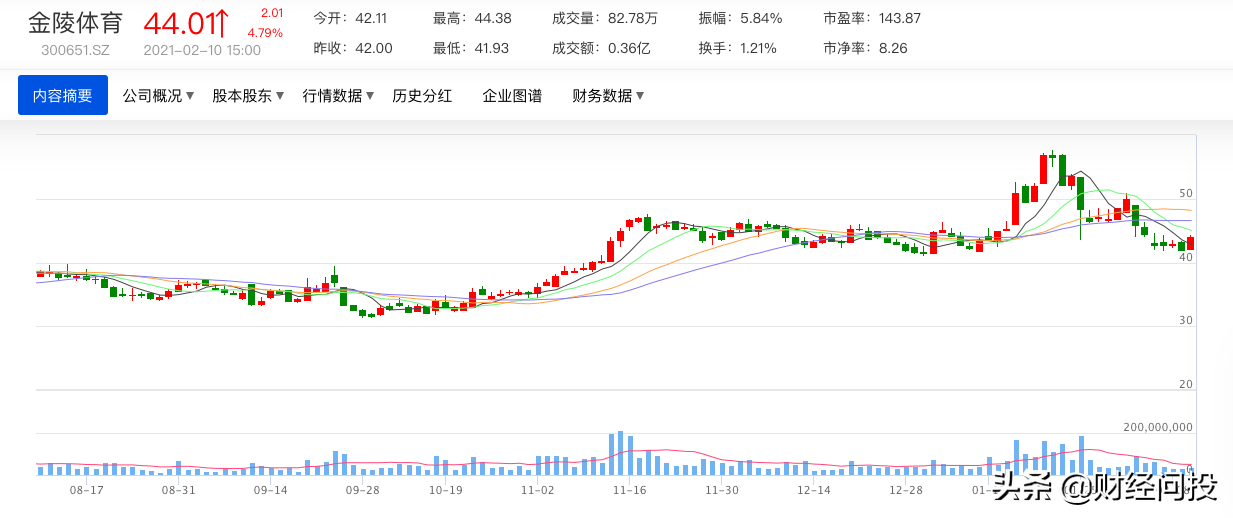
Task: Click the 振幅 value 5.84%
Action: (x=761, y=18)
